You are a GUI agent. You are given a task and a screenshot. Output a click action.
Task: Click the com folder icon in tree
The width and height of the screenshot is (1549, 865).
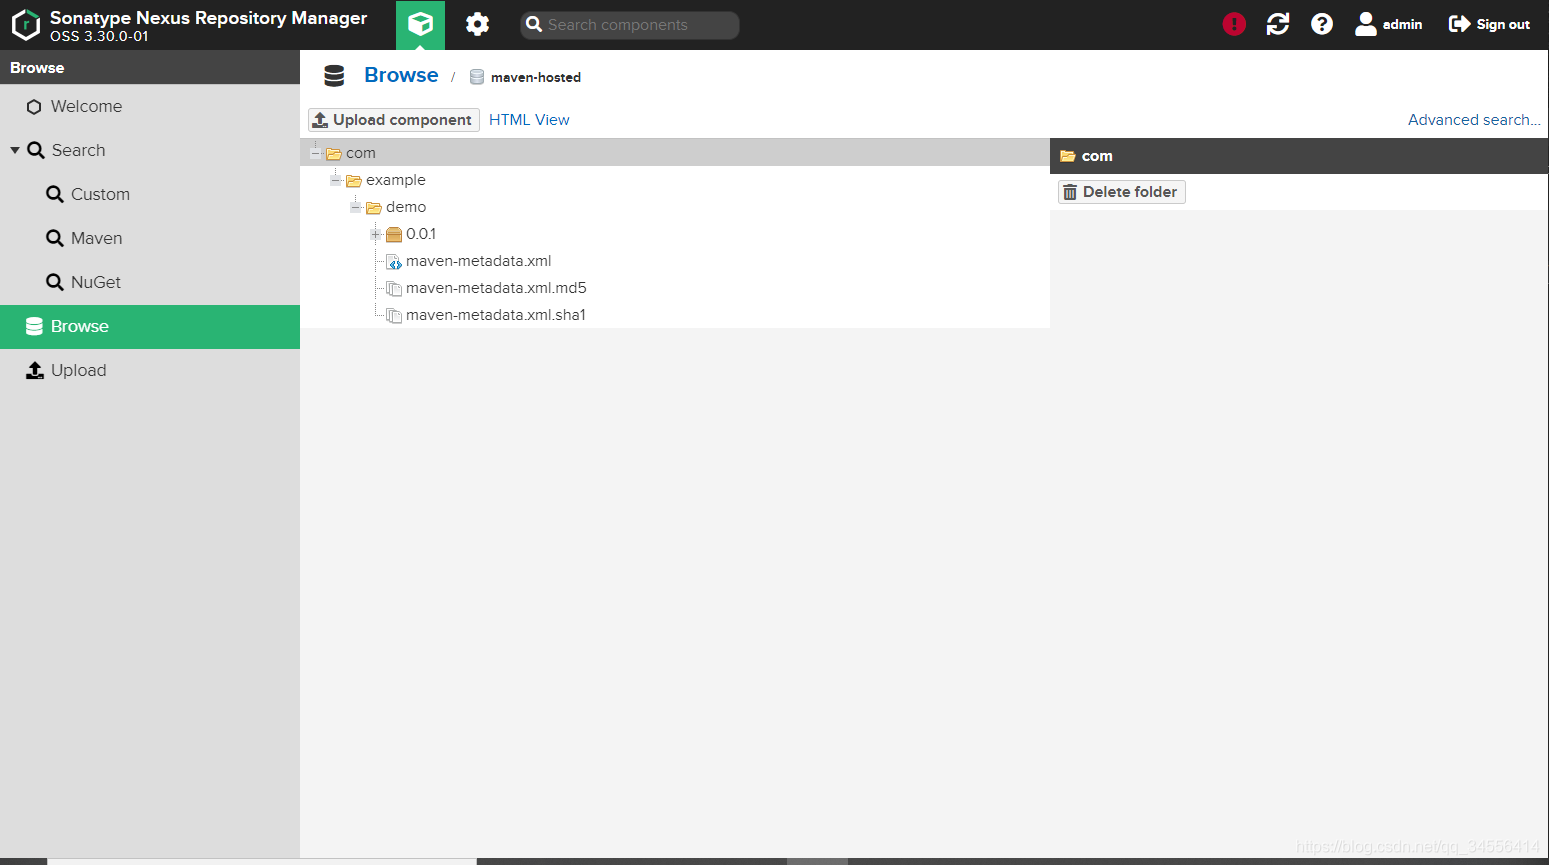(334, 154)
